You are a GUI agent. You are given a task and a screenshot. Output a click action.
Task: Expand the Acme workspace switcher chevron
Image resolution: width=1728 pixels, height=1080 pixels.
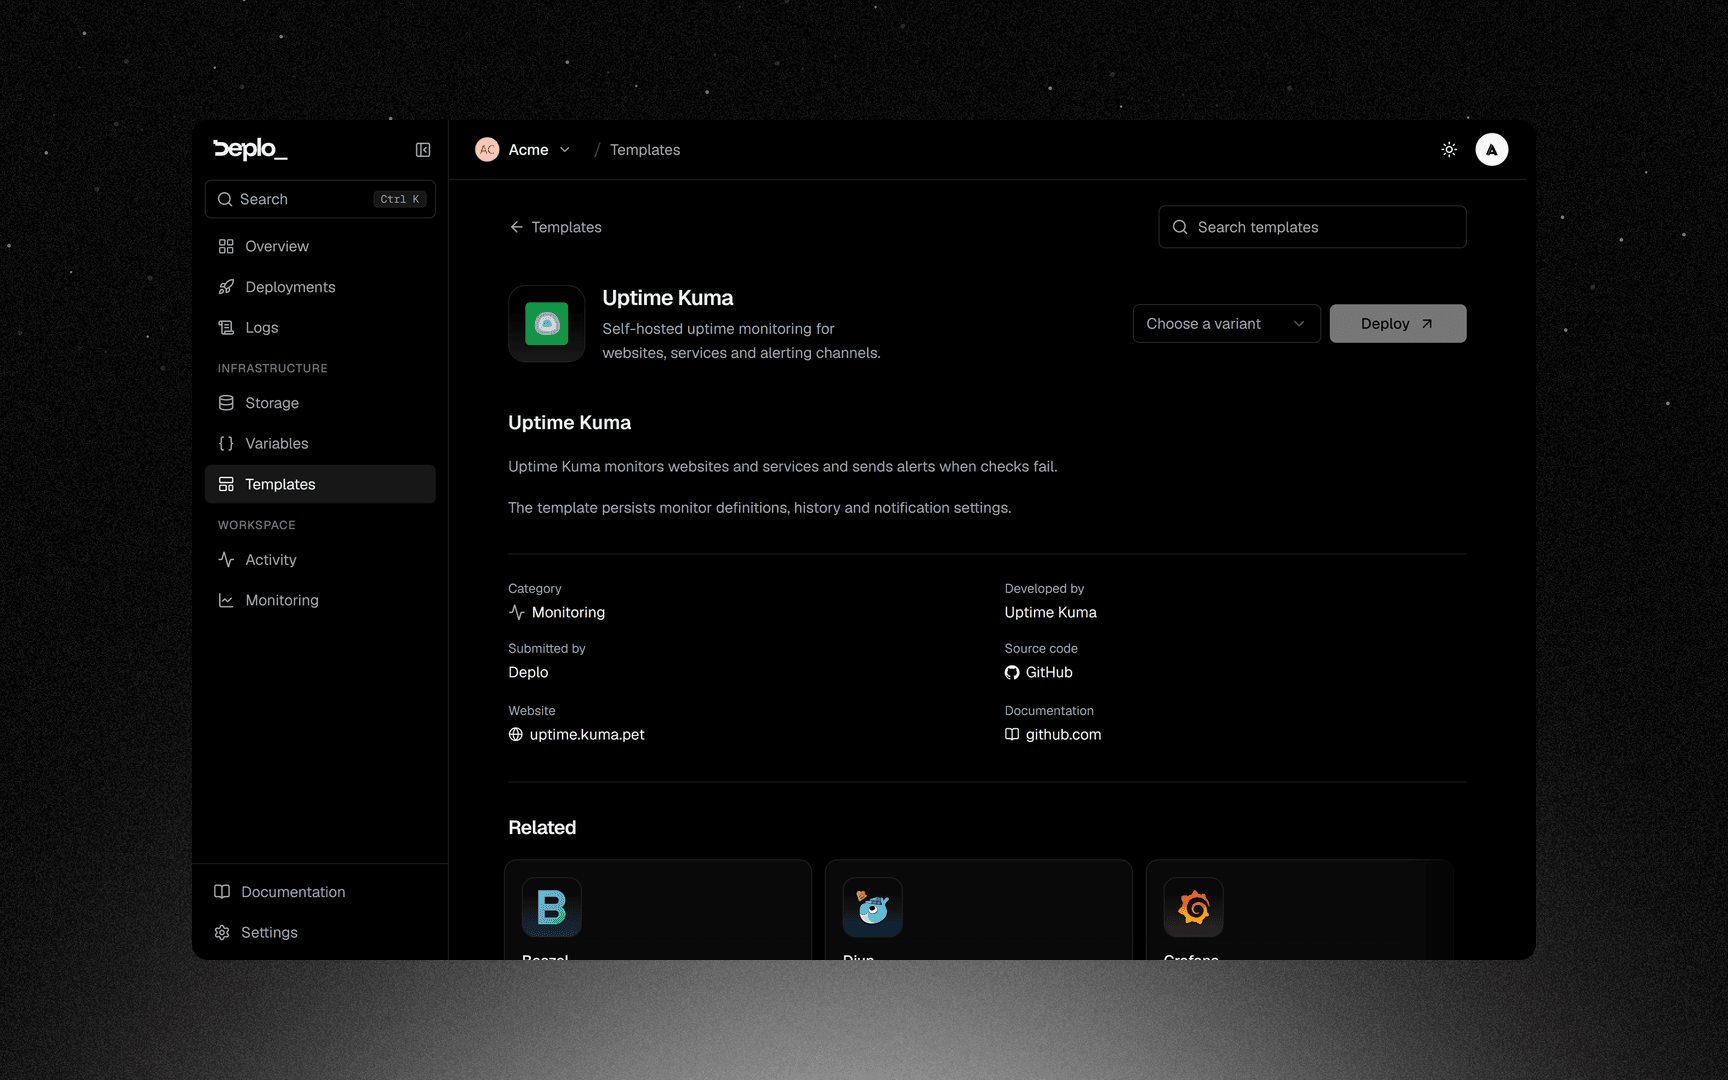coord(565,150)
